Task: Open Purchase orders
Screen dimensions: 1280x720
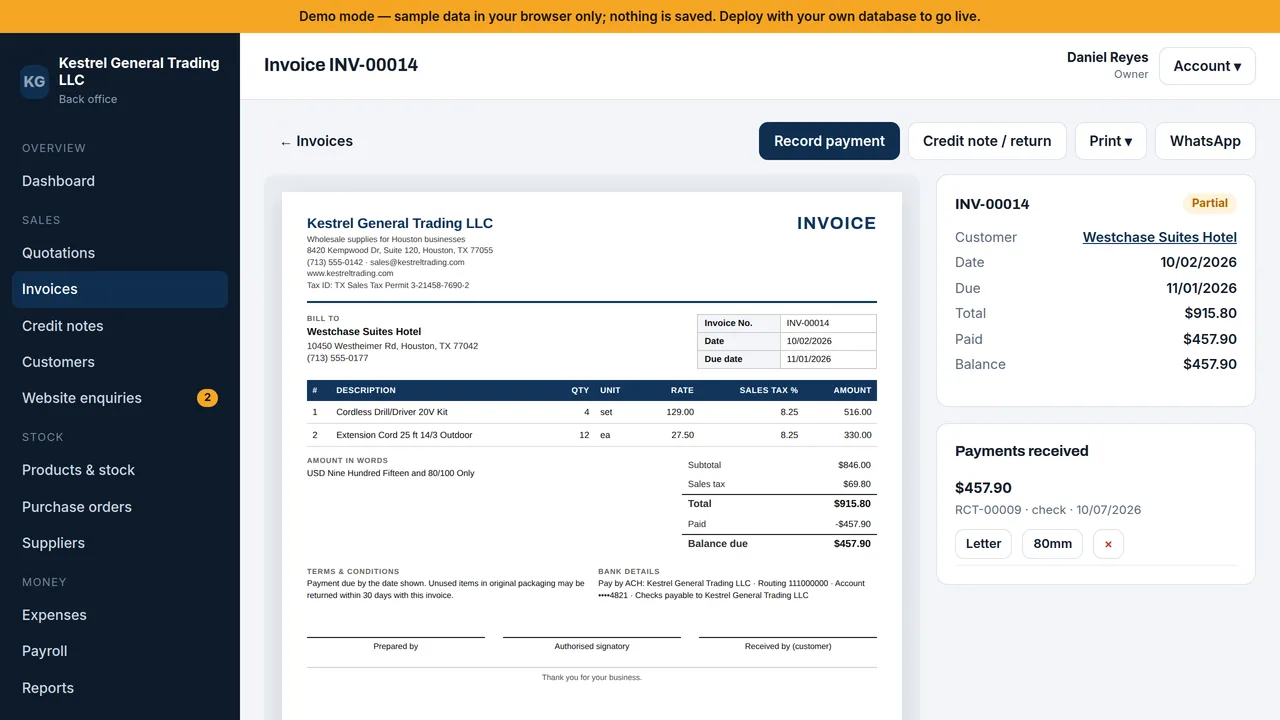Action: click(x=120, y=507)
